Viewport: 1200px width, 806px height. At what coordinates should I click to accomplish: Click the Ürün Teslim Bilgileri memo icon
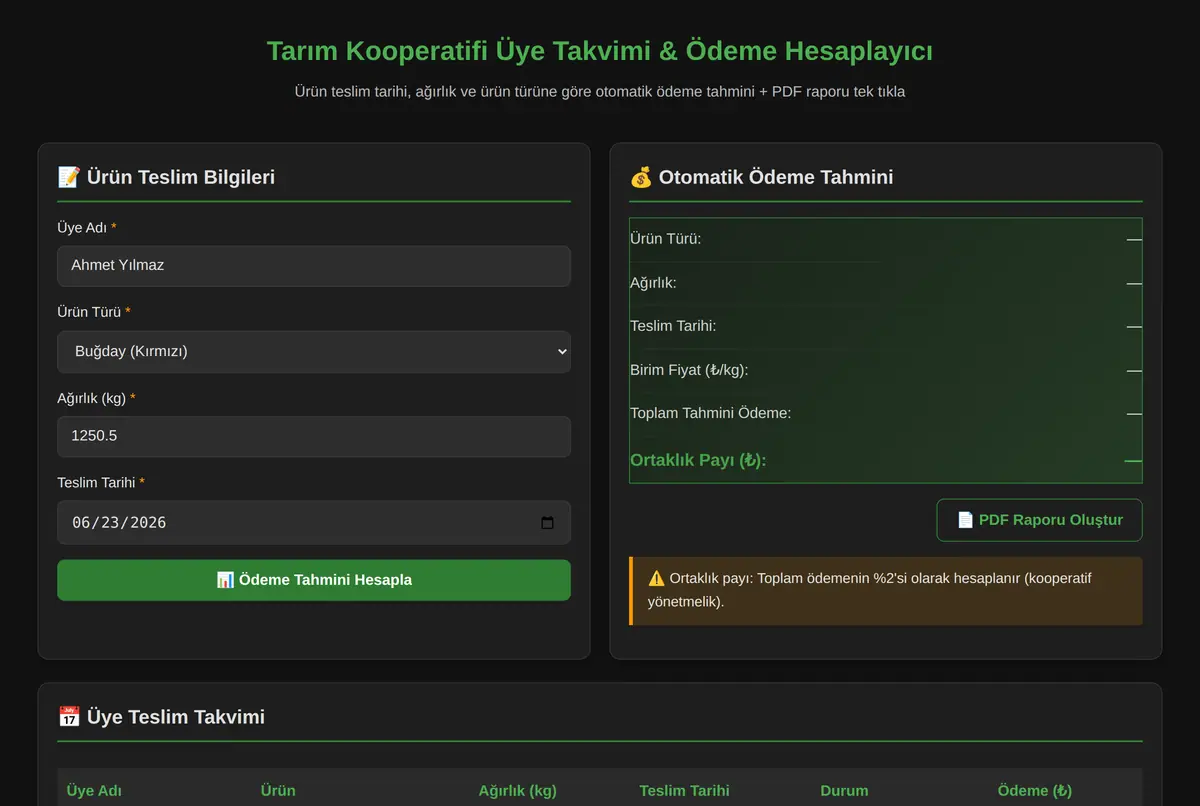pos(68,177)
